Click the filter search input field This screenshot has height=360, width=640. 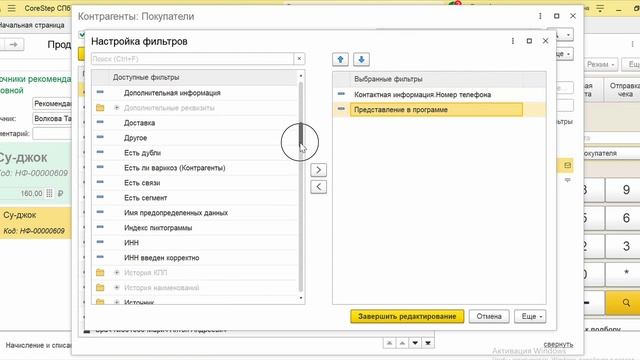[192, 59]
